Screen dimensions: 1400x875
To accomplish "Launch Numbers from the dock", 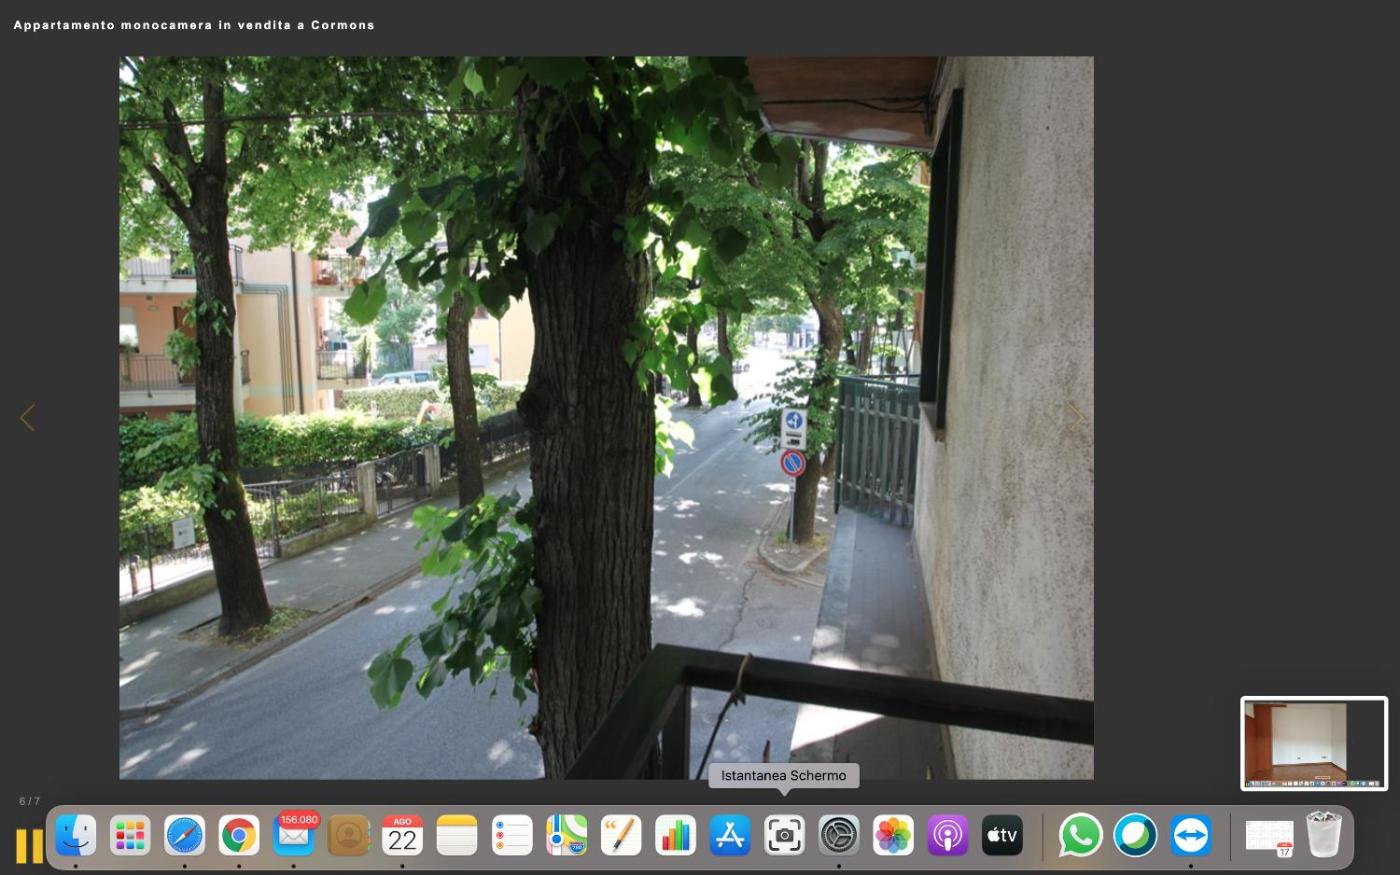I will (x=675, y=836).
